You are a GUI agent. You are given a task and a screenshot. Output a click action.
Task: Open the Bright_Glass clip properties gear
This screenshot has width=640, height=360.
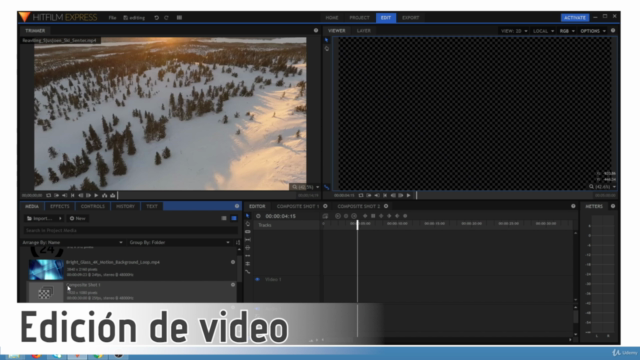[233, 262]
